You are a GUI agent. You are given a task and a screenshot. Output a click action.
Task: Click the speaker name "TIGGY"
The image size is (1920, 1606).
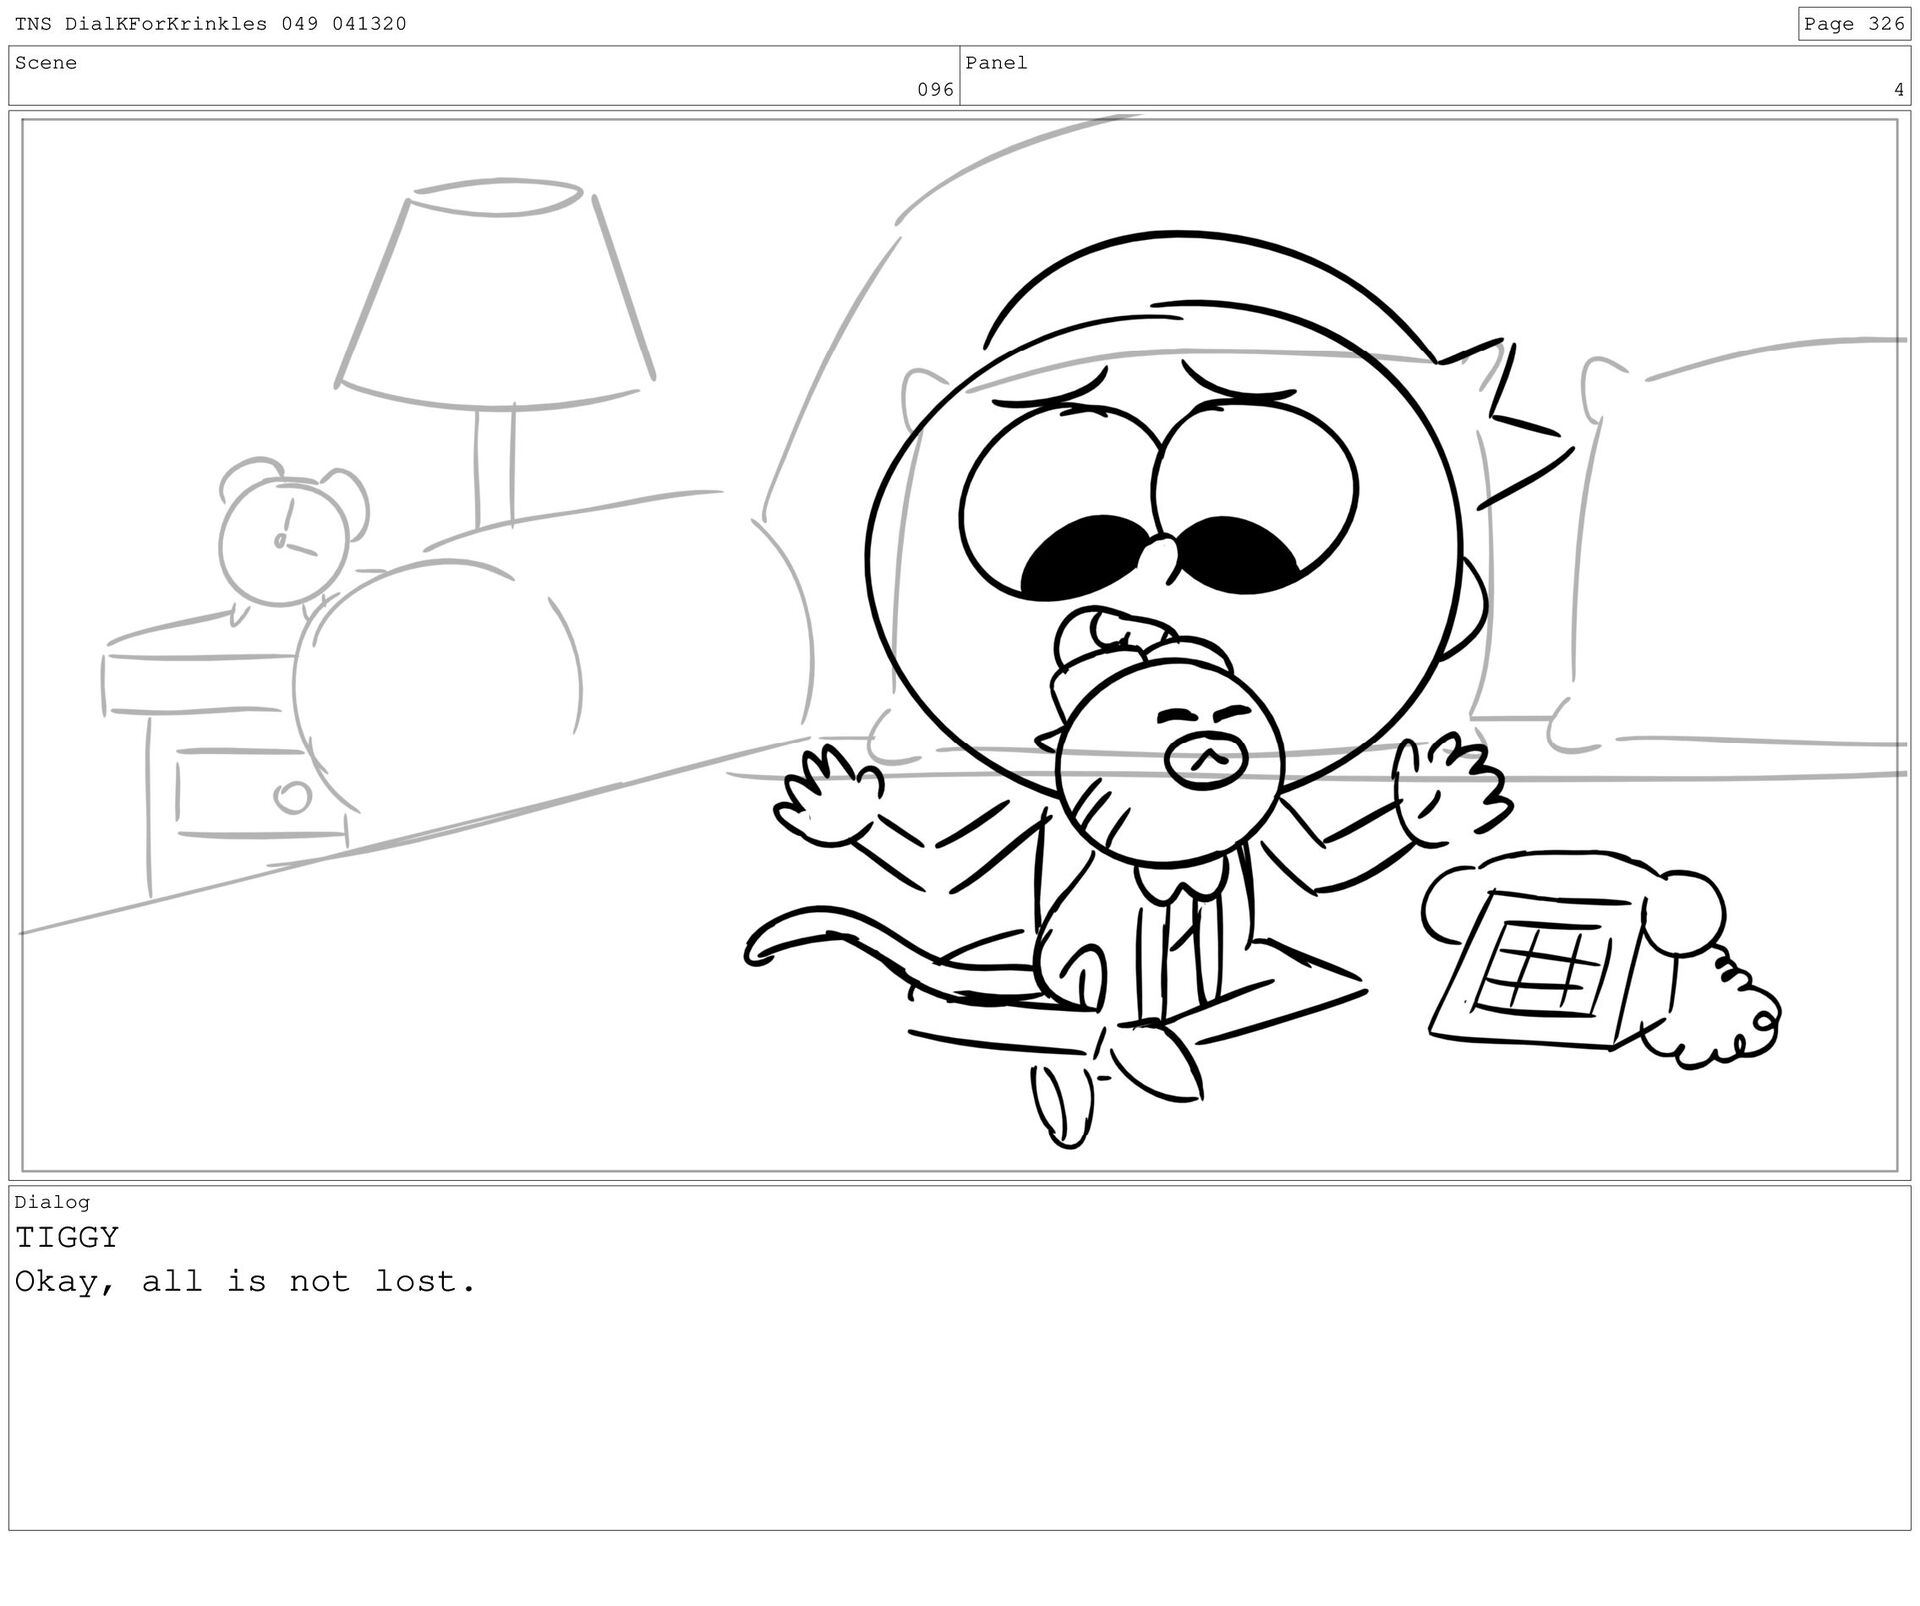(67, 1238)
